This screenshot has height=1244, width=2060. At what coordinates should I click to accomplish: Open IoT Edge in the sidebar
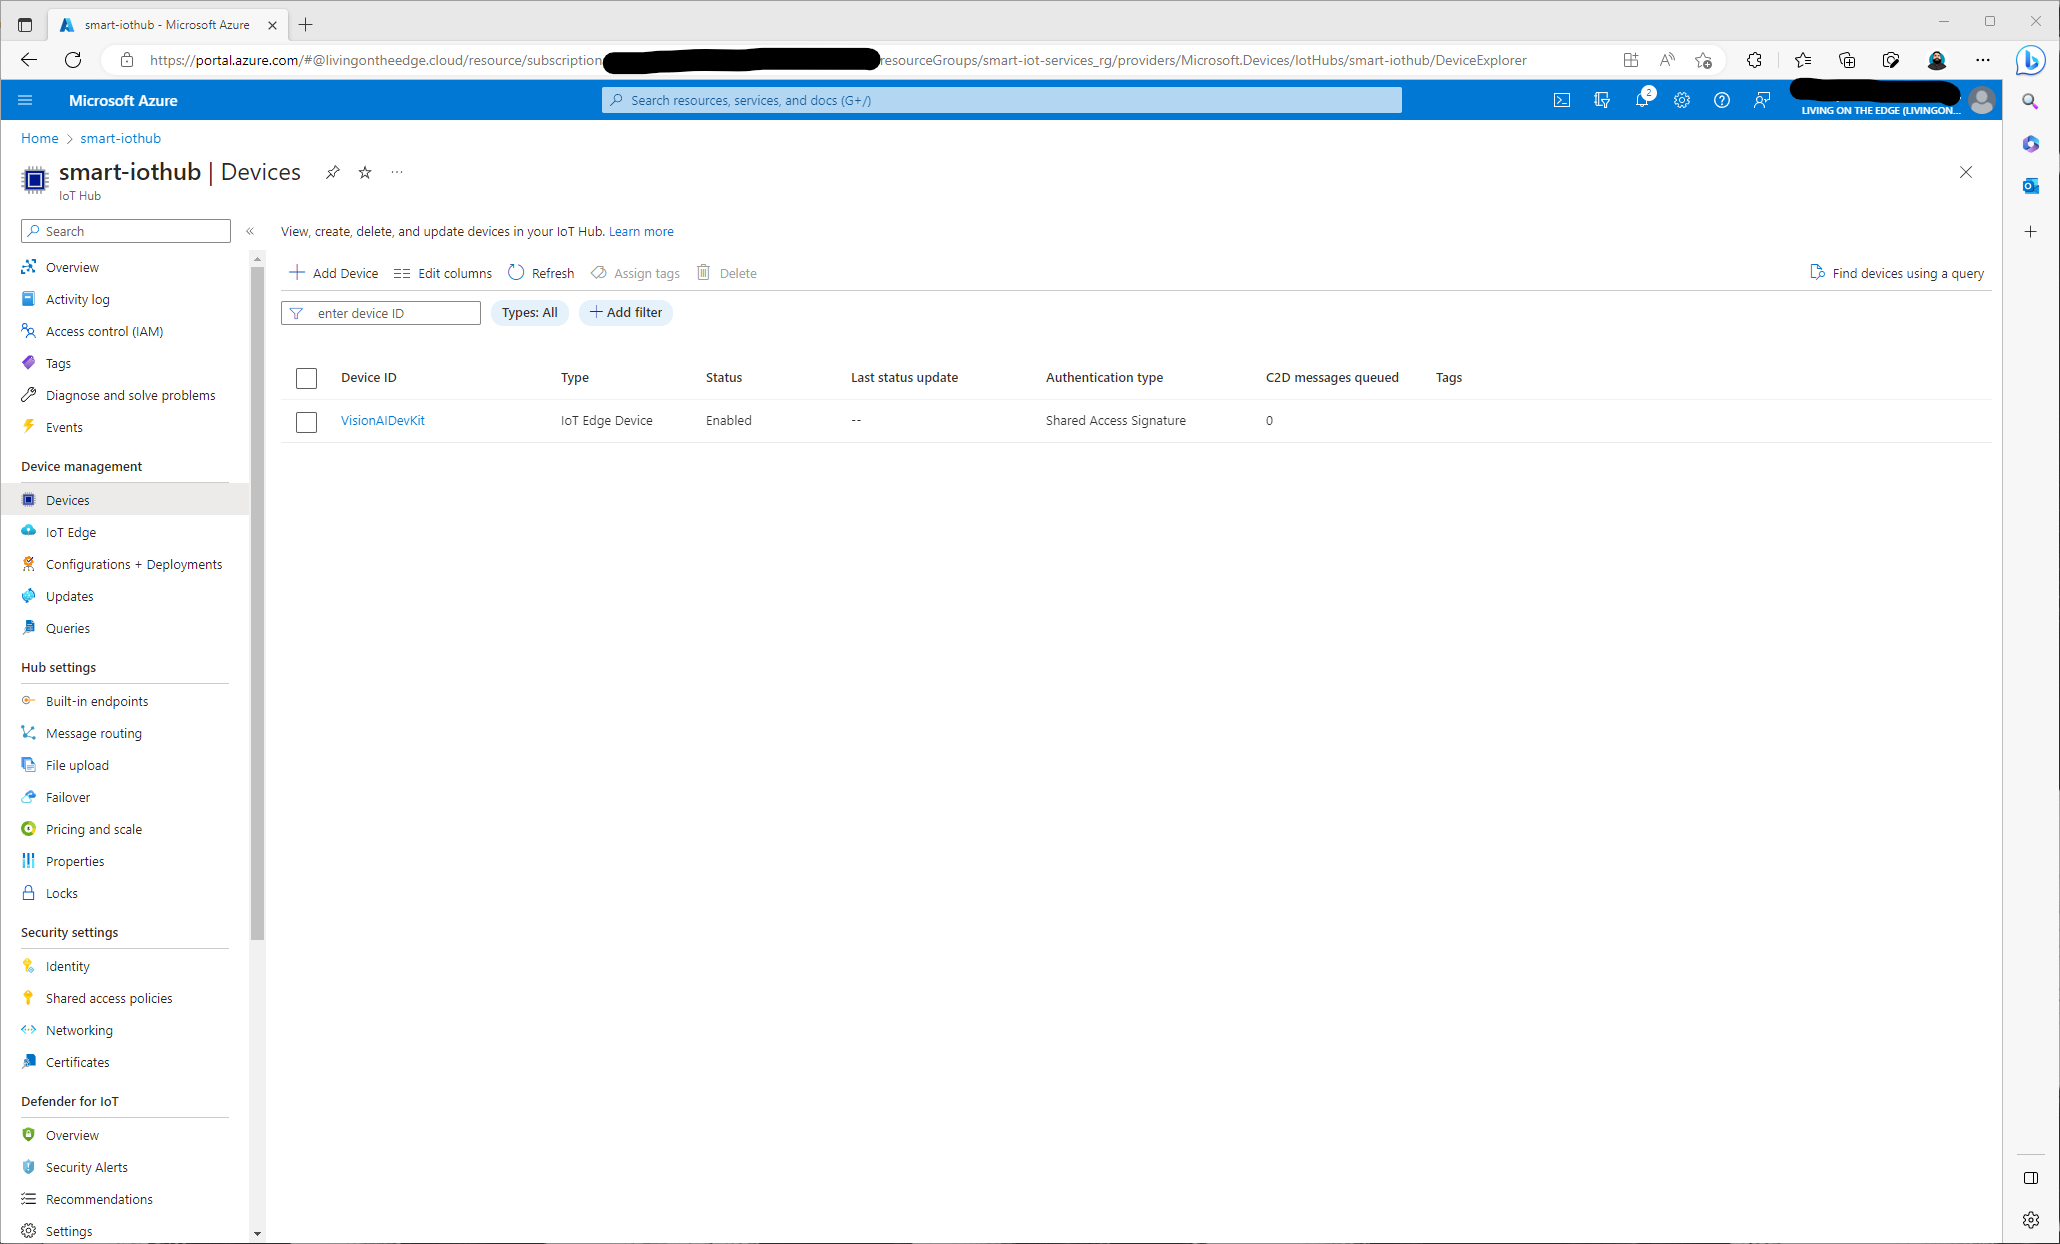[71, 532]
